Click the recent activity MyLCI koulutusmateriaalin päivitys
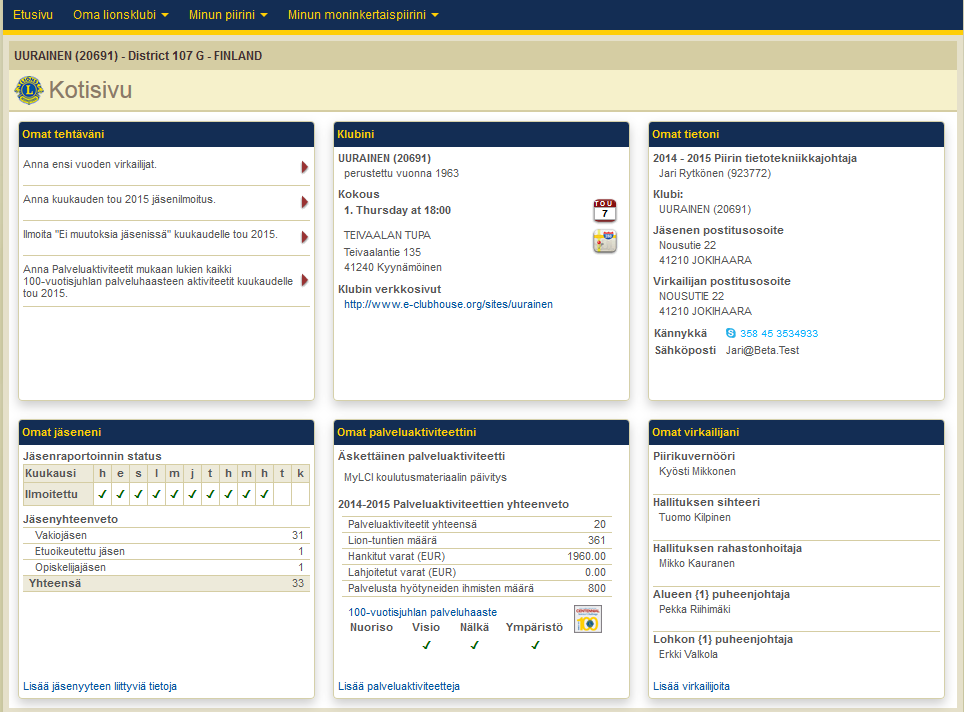 [x=425, y=478]
